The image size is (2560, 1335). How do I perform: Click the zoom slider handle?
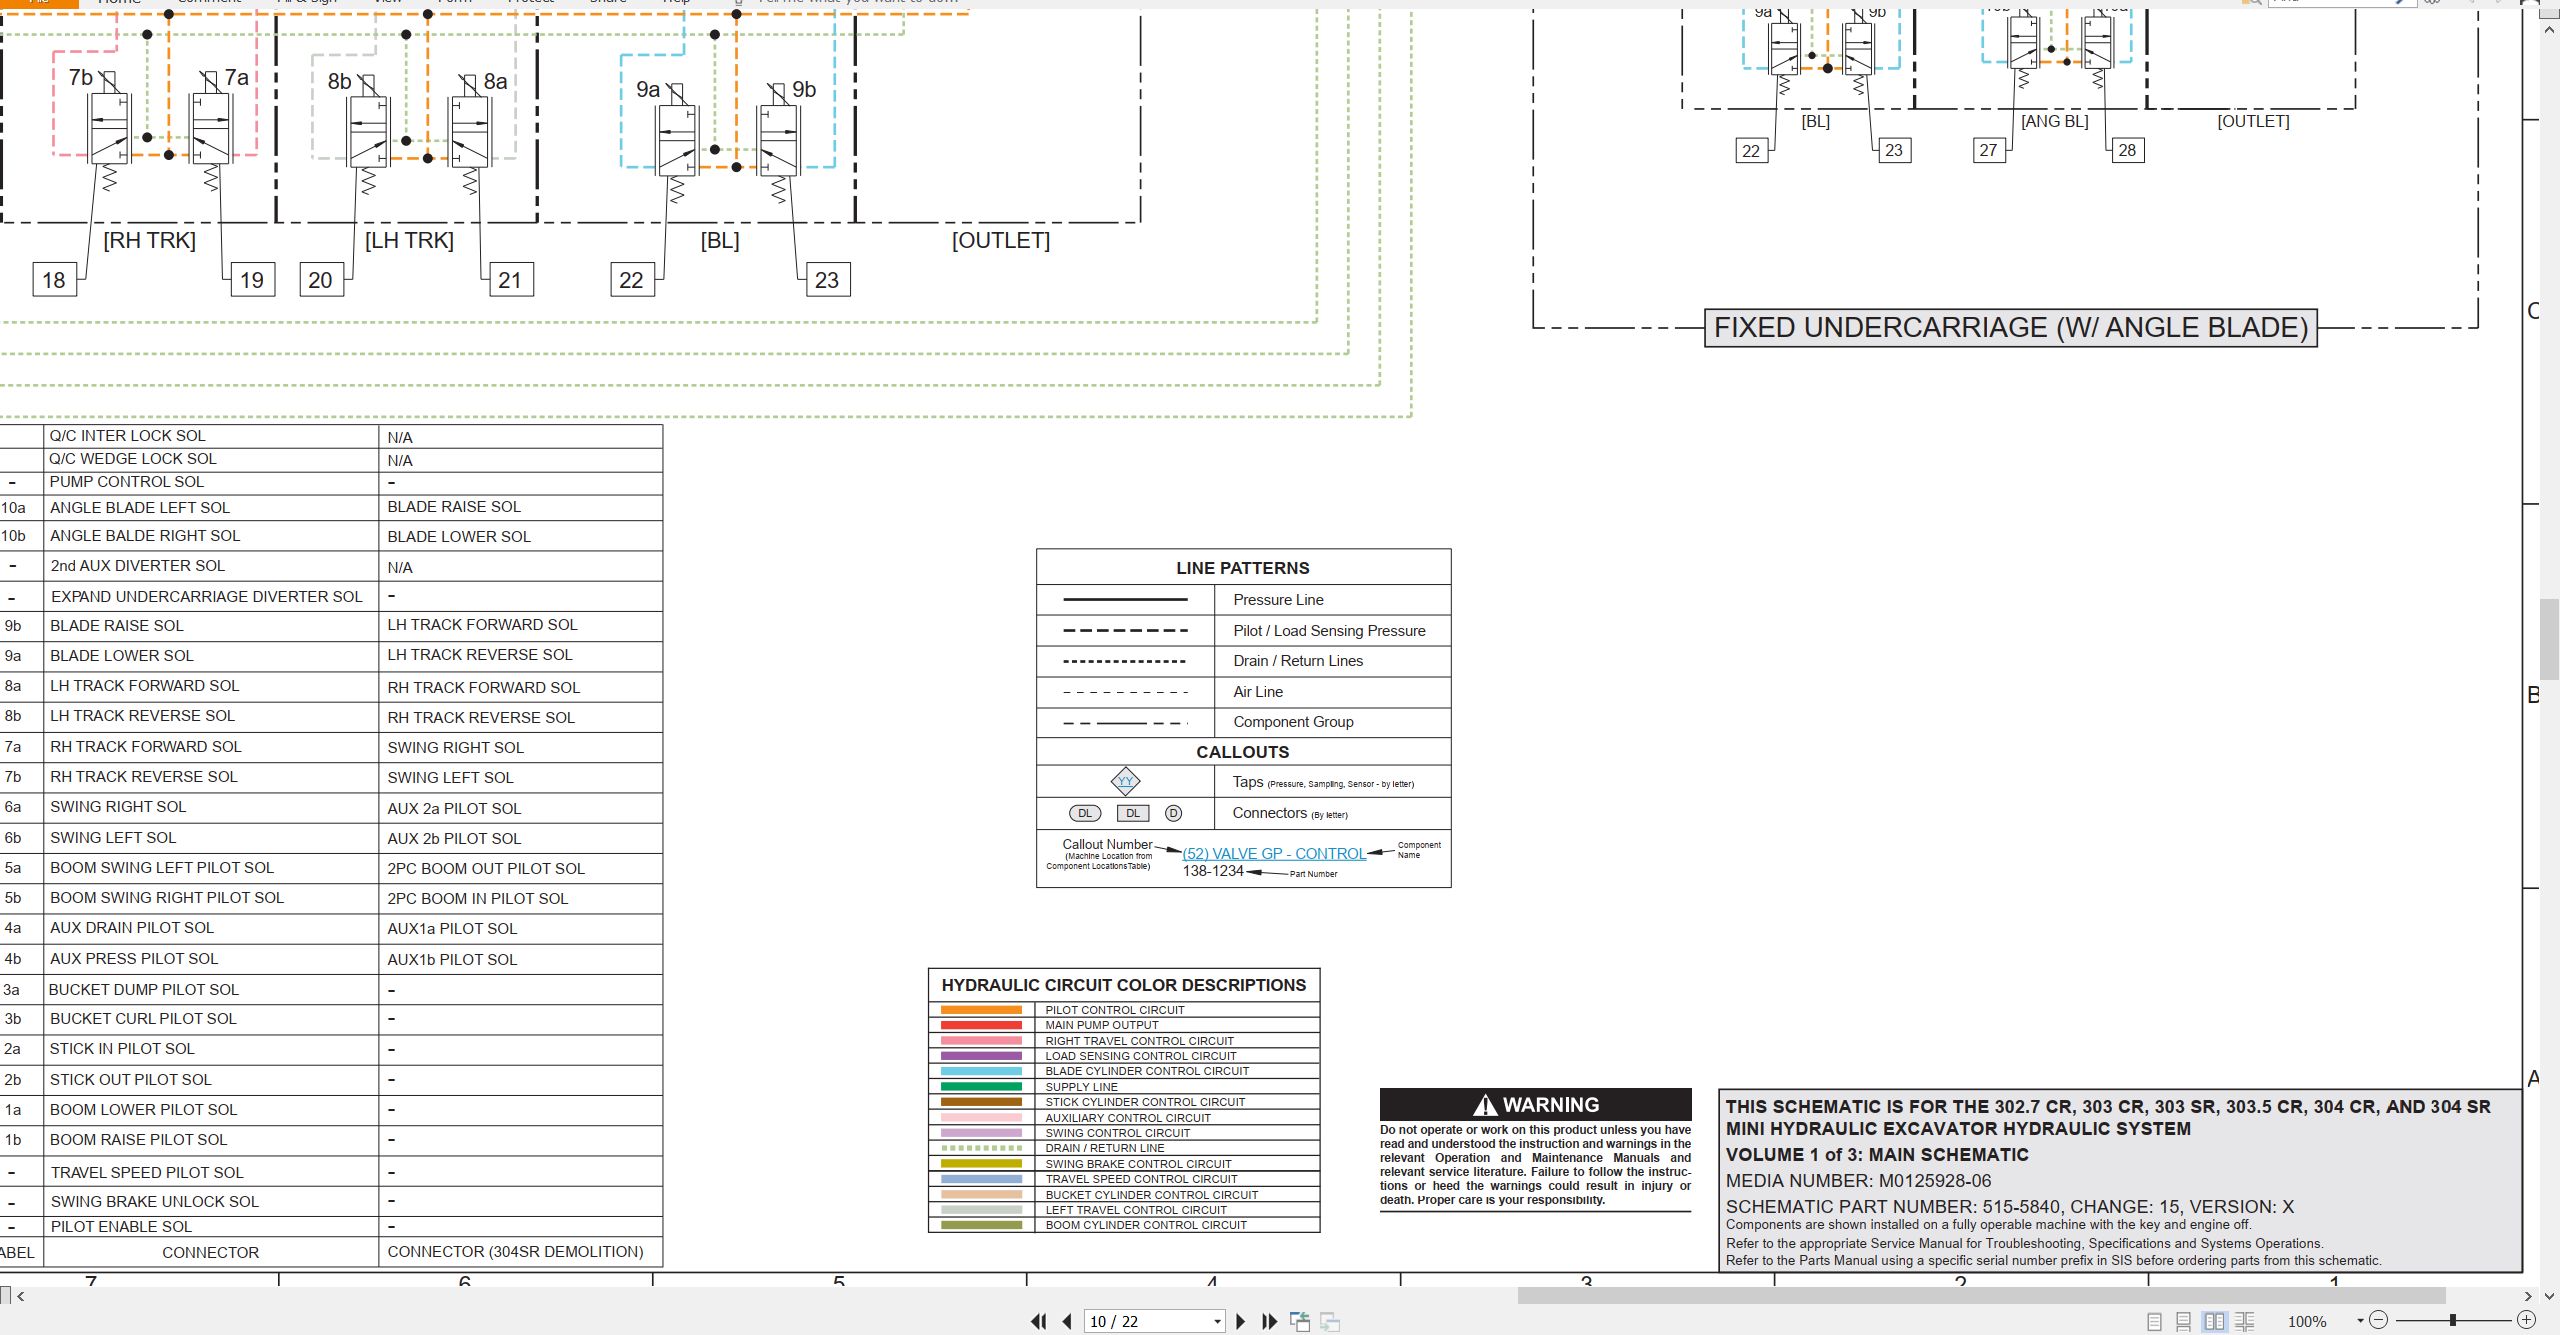click(2453, 1320)
